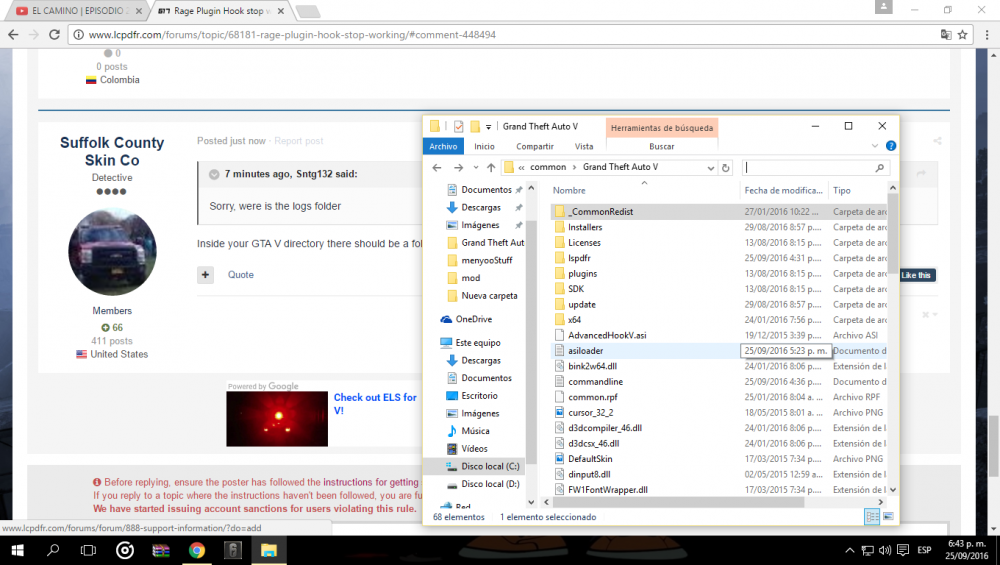Click the new folder quick-access icon

coord(474,126)
